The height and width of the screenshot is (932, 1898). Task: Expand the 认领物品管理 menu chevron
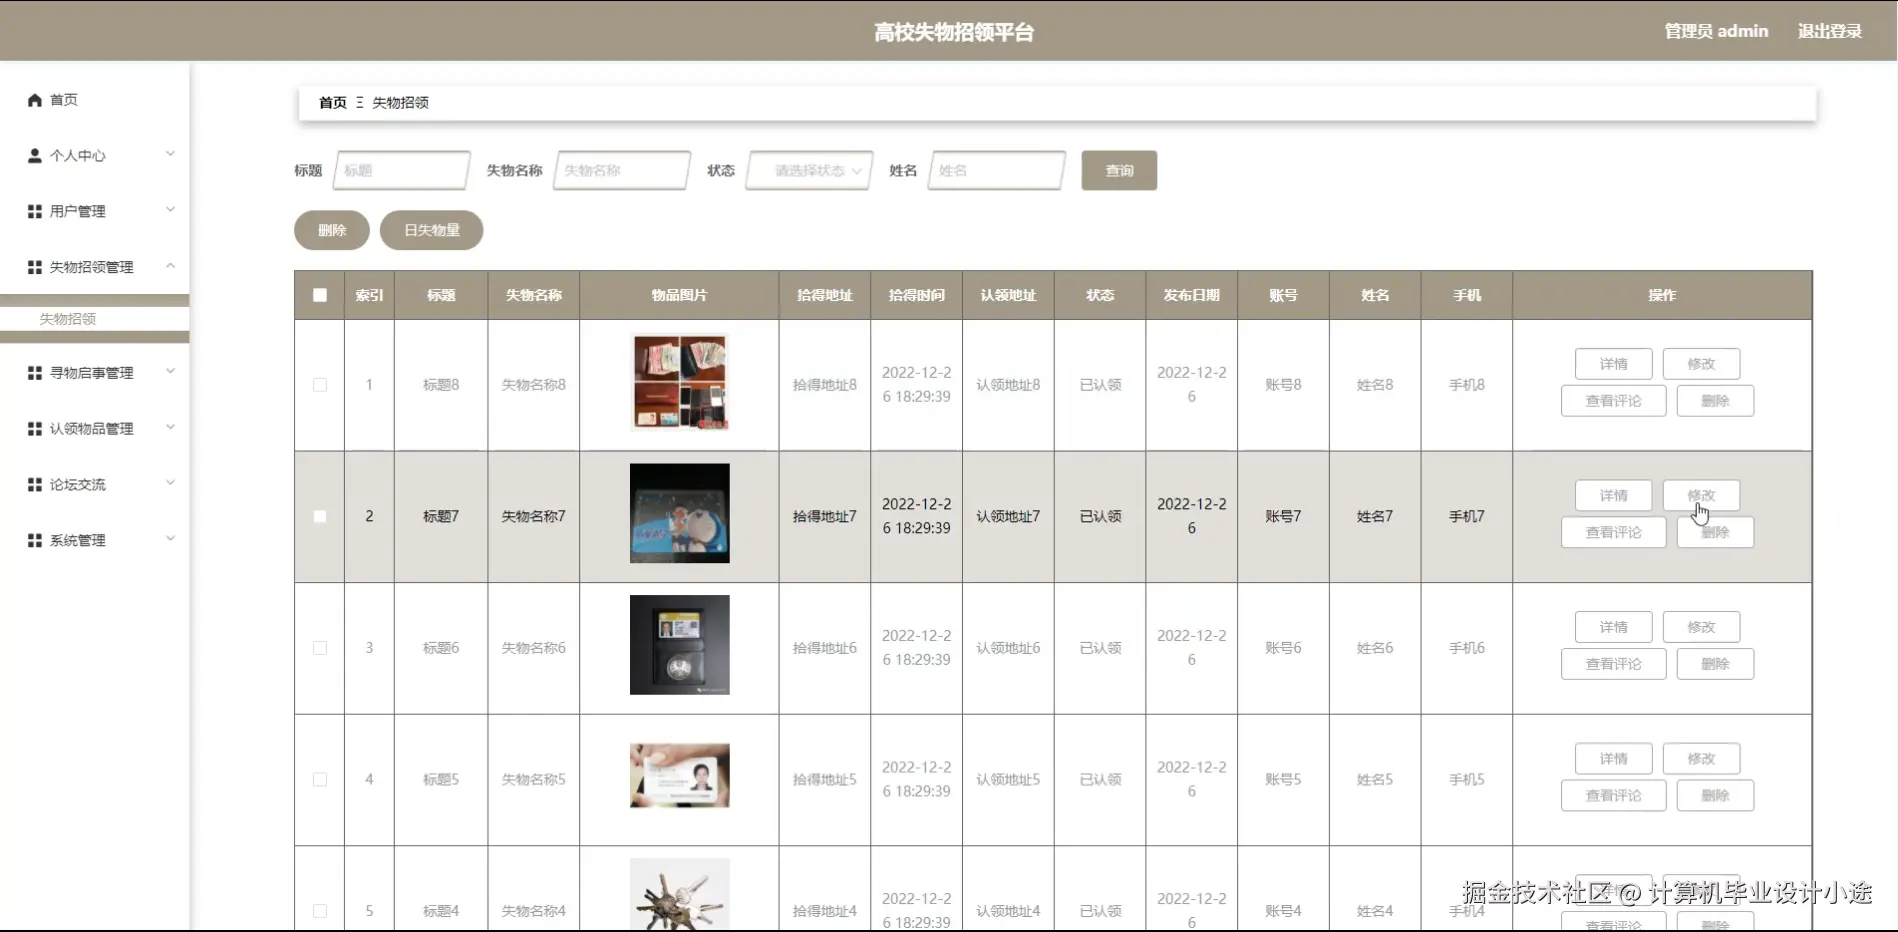coord(170,427)
